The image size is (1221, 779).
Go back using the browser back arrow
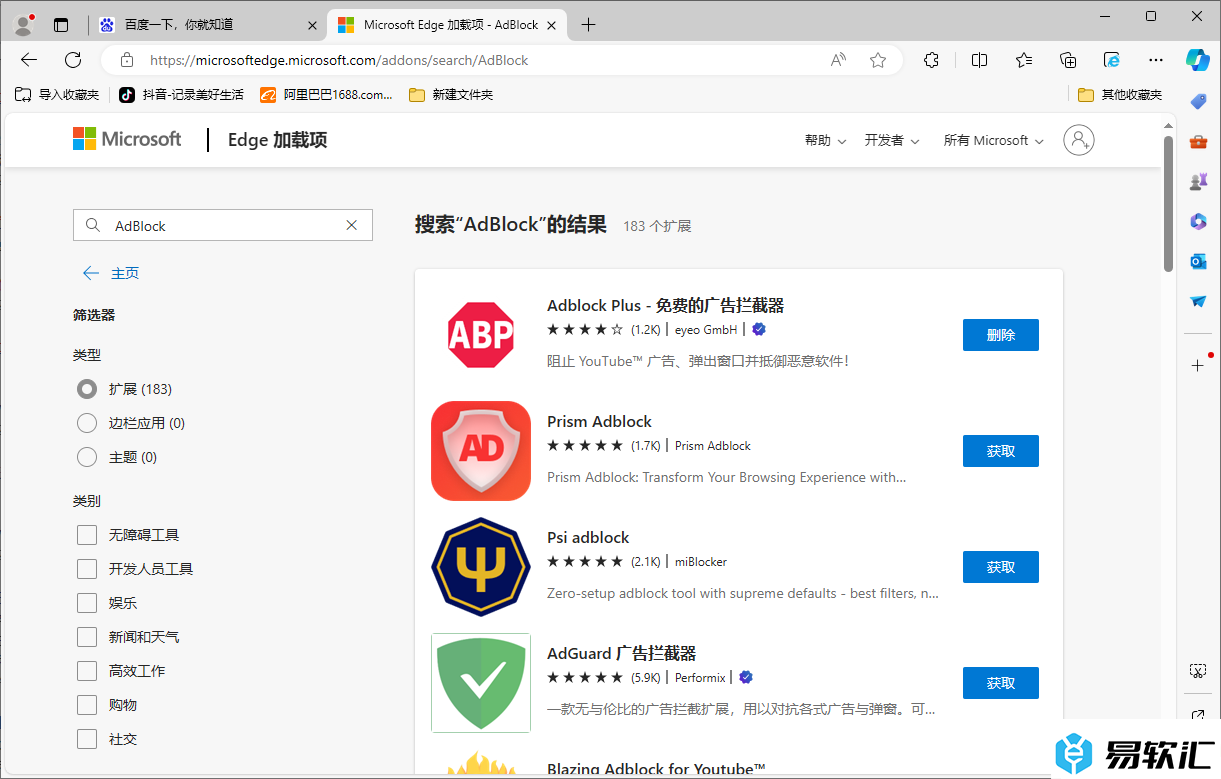click(x=29, y=60)
